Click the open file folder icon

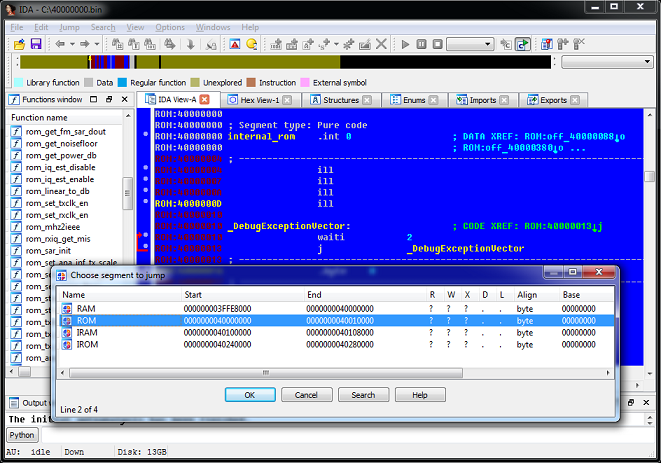(x=19, y=45)
